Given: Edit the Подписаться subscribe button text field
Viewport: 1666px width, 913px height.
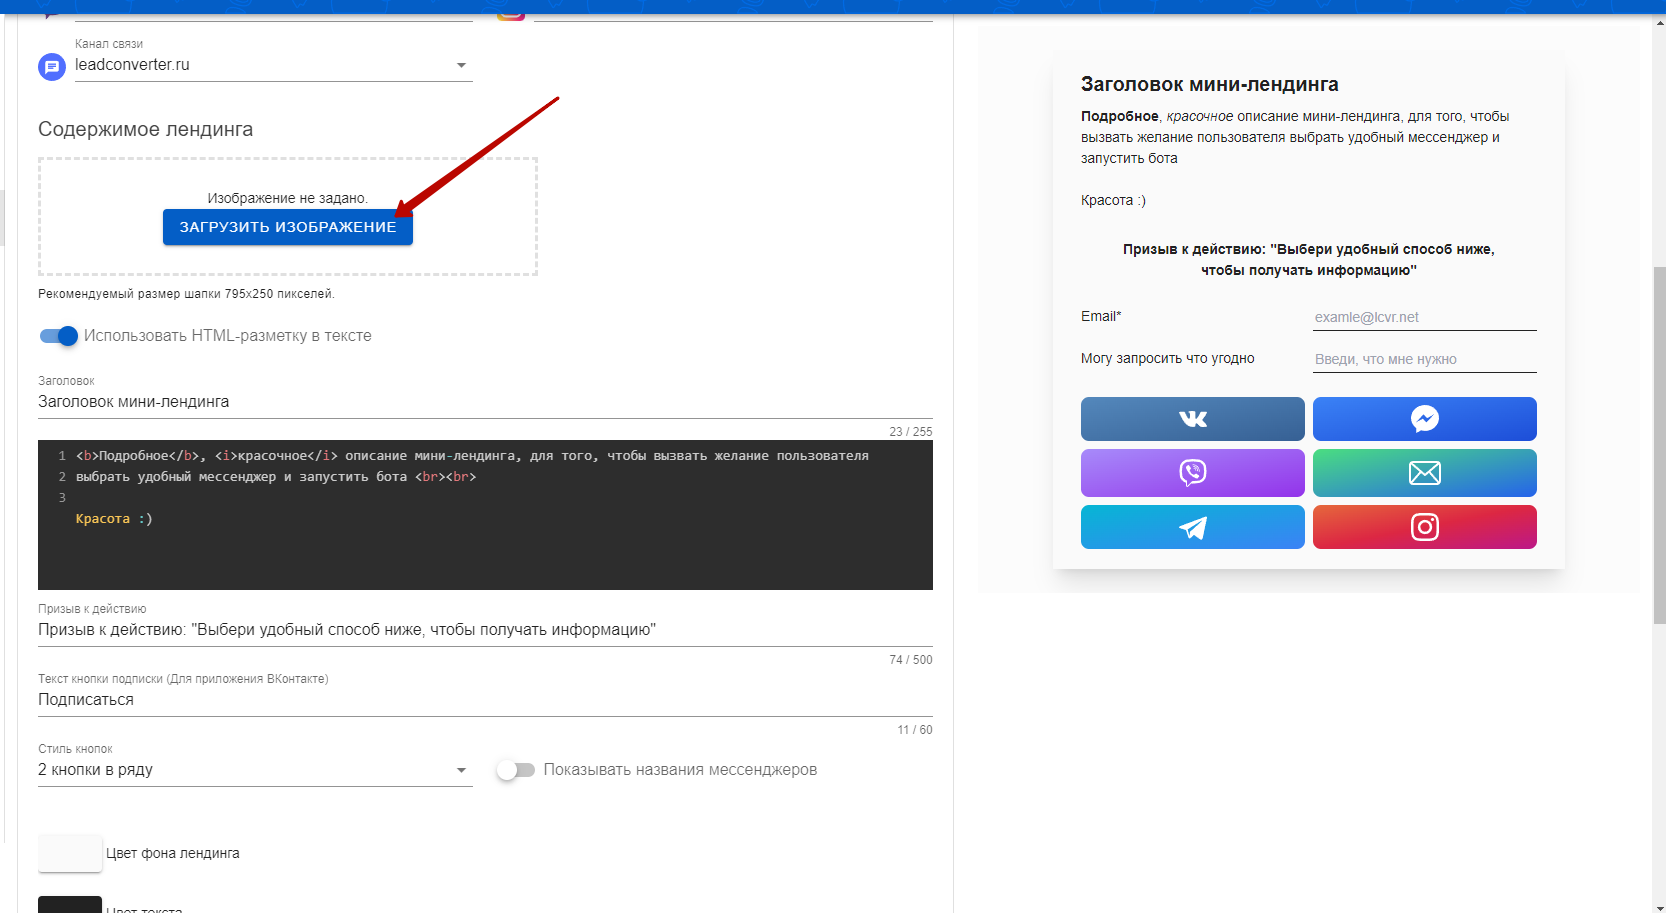Looking at the screenshot, I should coord(485,700).
